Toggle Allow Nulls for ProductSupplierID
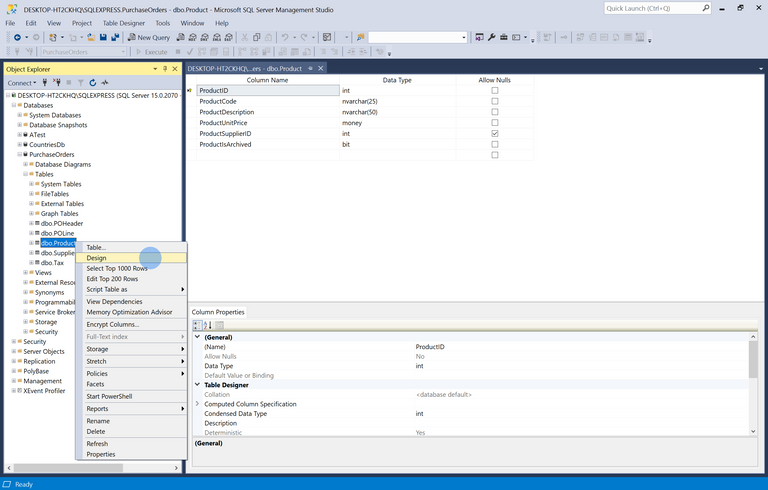Image resolution: width=768 pixels, height=490 pixels. (x=494, y=133)
